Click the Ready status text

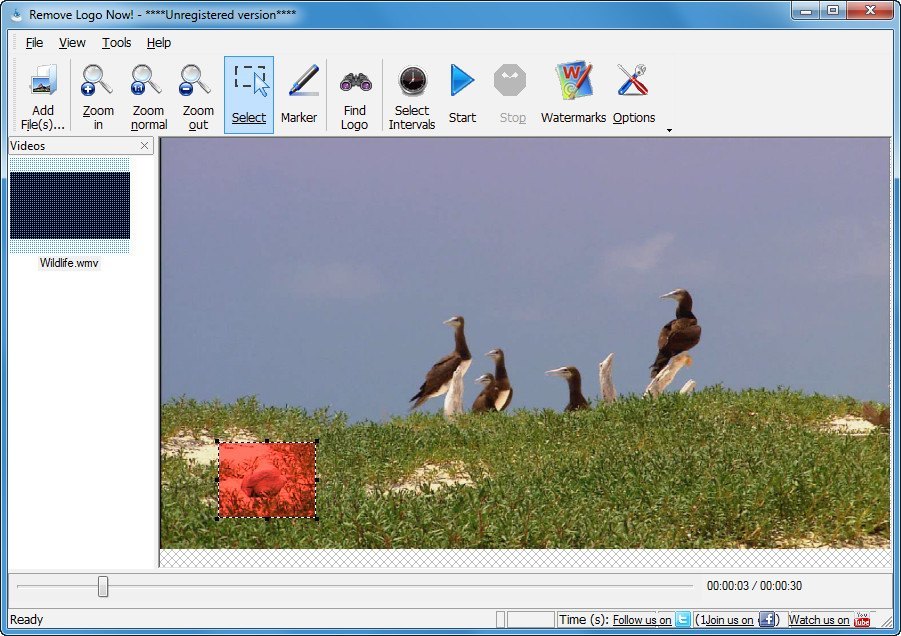[x=26, y=620]
